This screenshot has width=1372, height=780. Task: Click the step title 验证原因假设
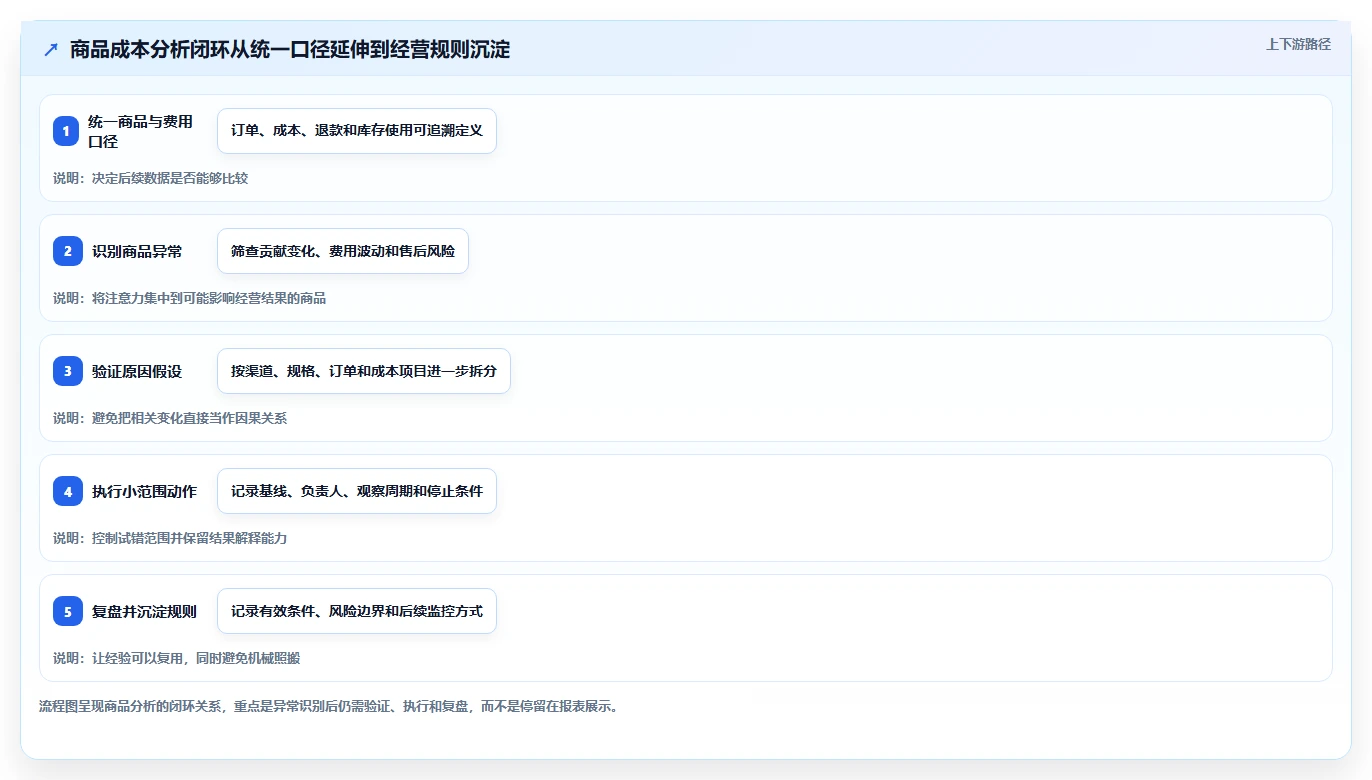click(137, 371)
